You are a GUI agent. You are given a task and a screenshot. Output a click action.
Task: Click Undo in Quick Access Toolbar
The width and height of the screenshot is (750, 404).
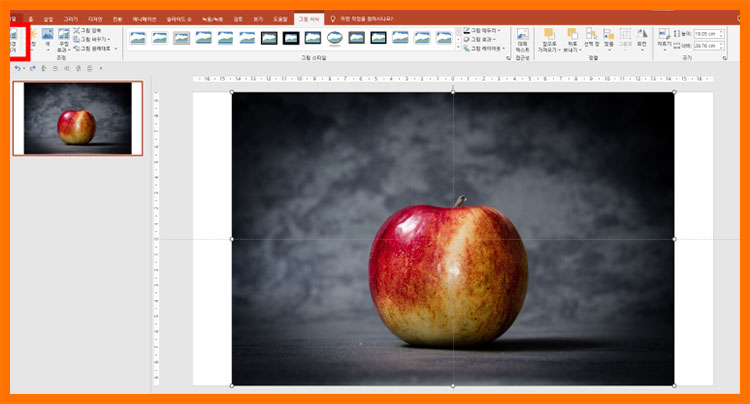click(x=17, y=68)
